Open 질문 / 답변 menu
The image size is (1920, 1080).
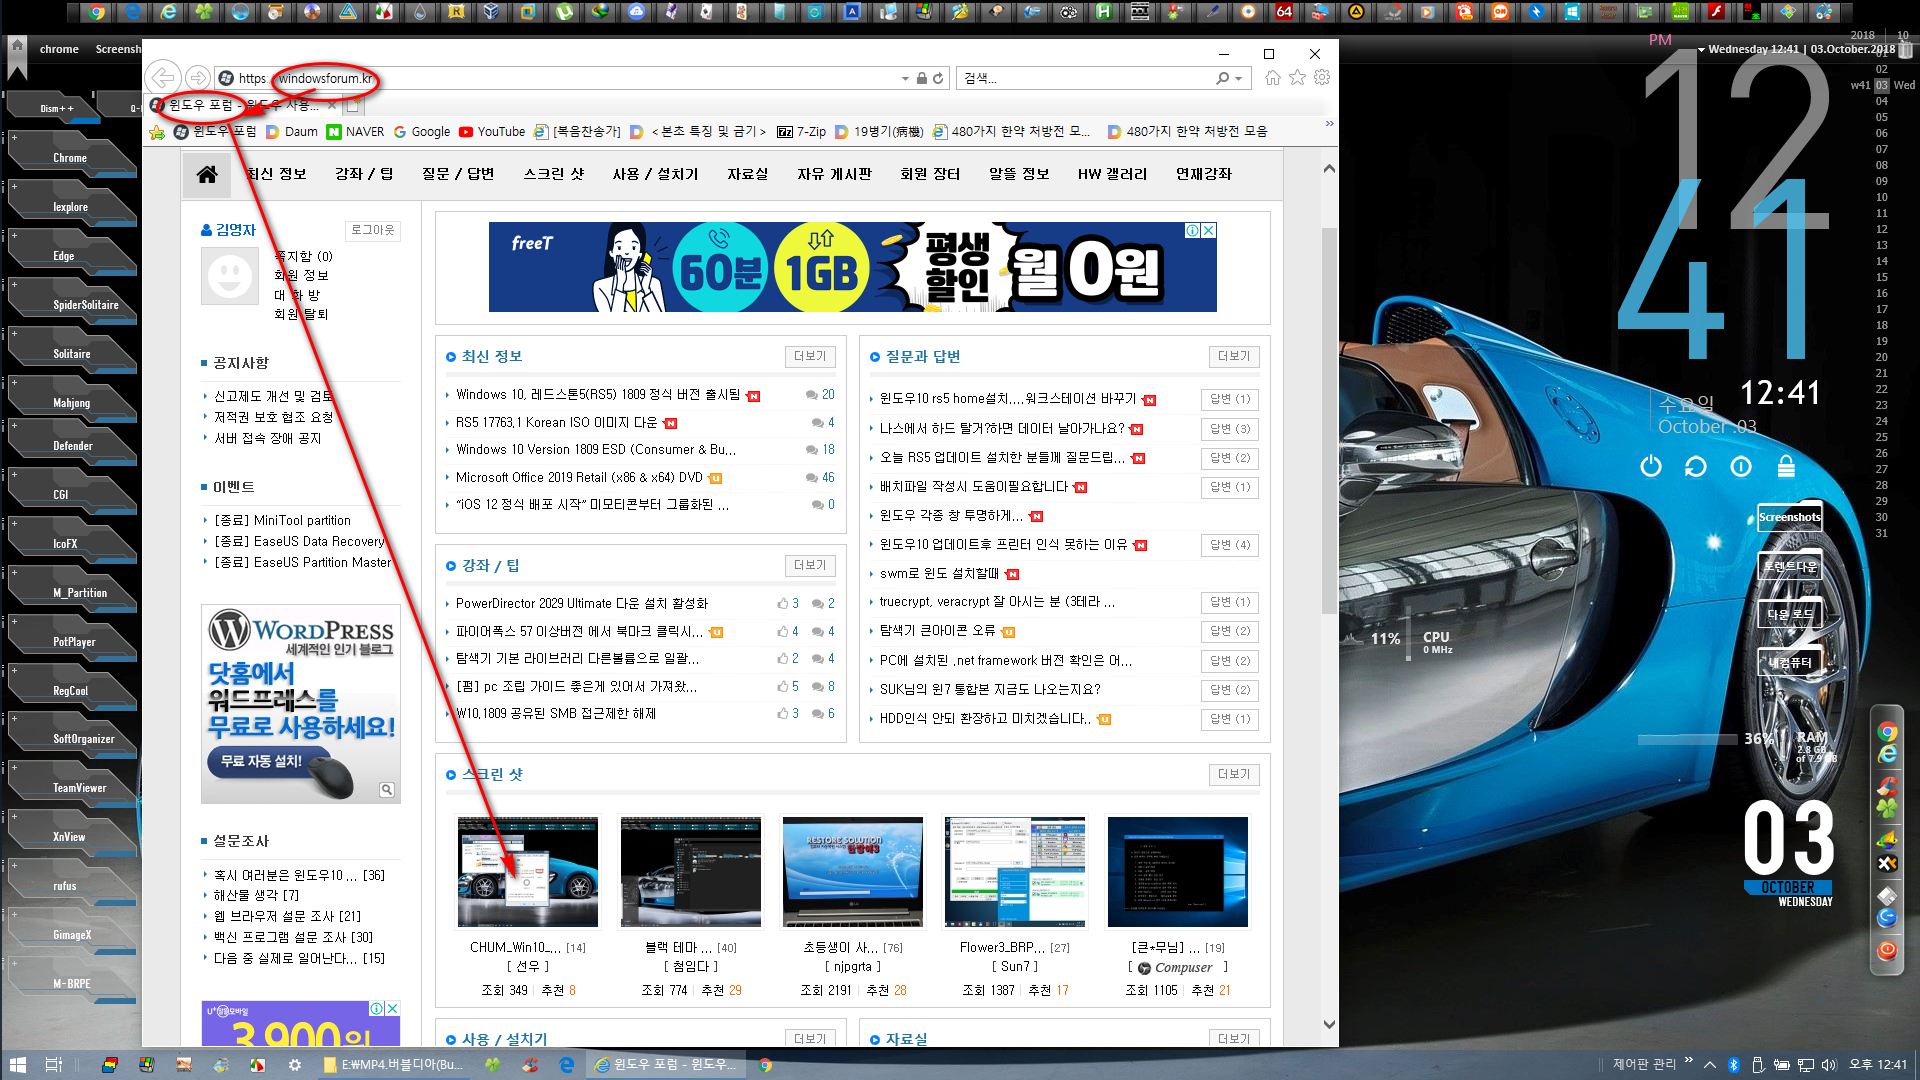458,174
